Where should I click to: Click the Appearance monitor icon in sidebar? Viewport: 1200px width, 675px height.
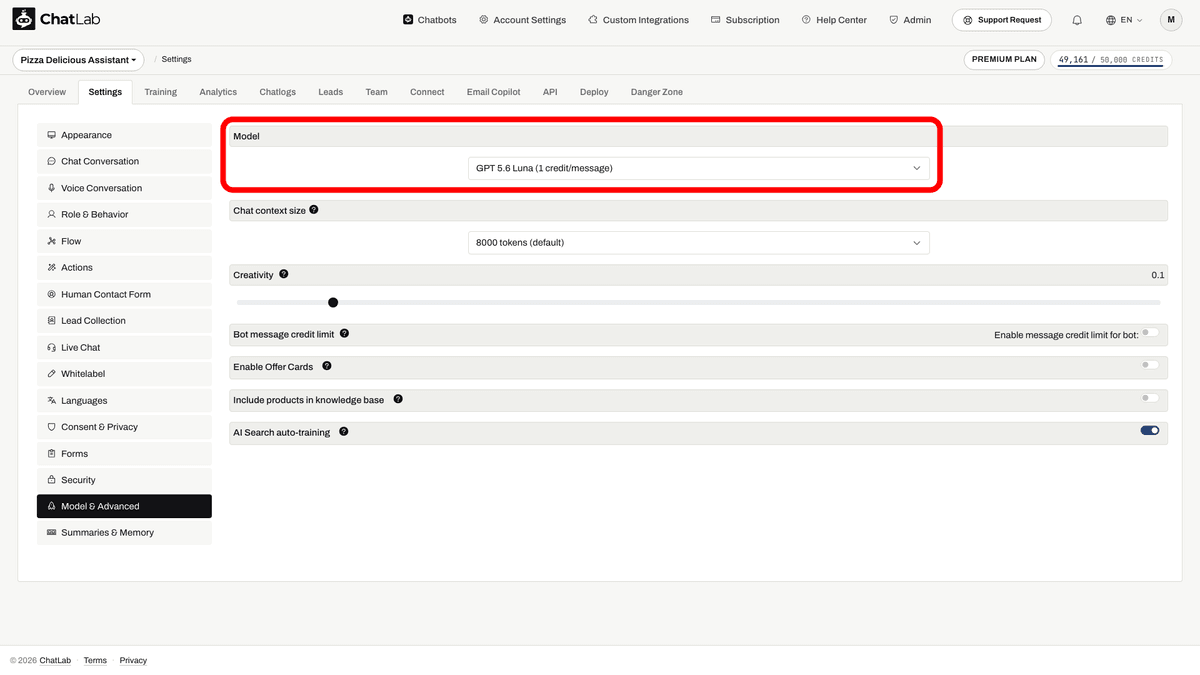tap(51, 135)
